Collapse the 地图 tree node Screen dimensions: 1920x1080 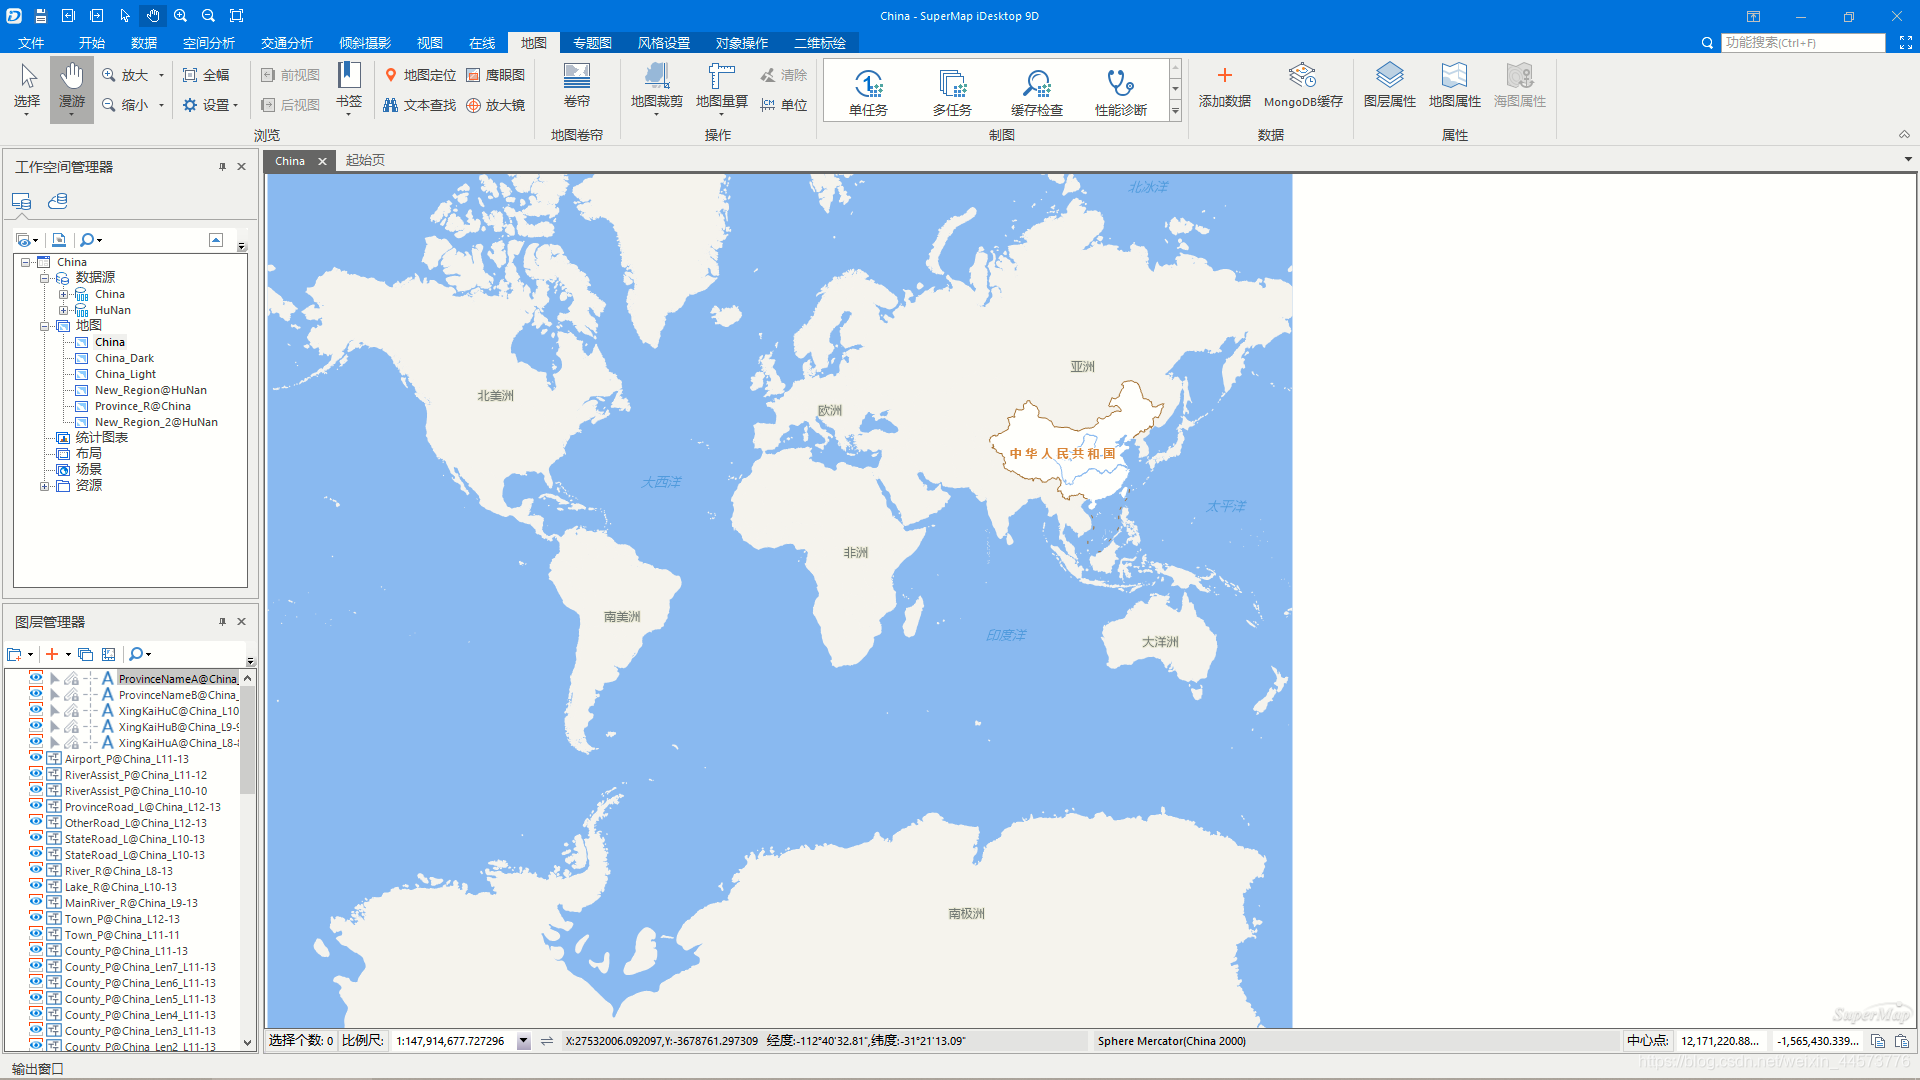45,326
